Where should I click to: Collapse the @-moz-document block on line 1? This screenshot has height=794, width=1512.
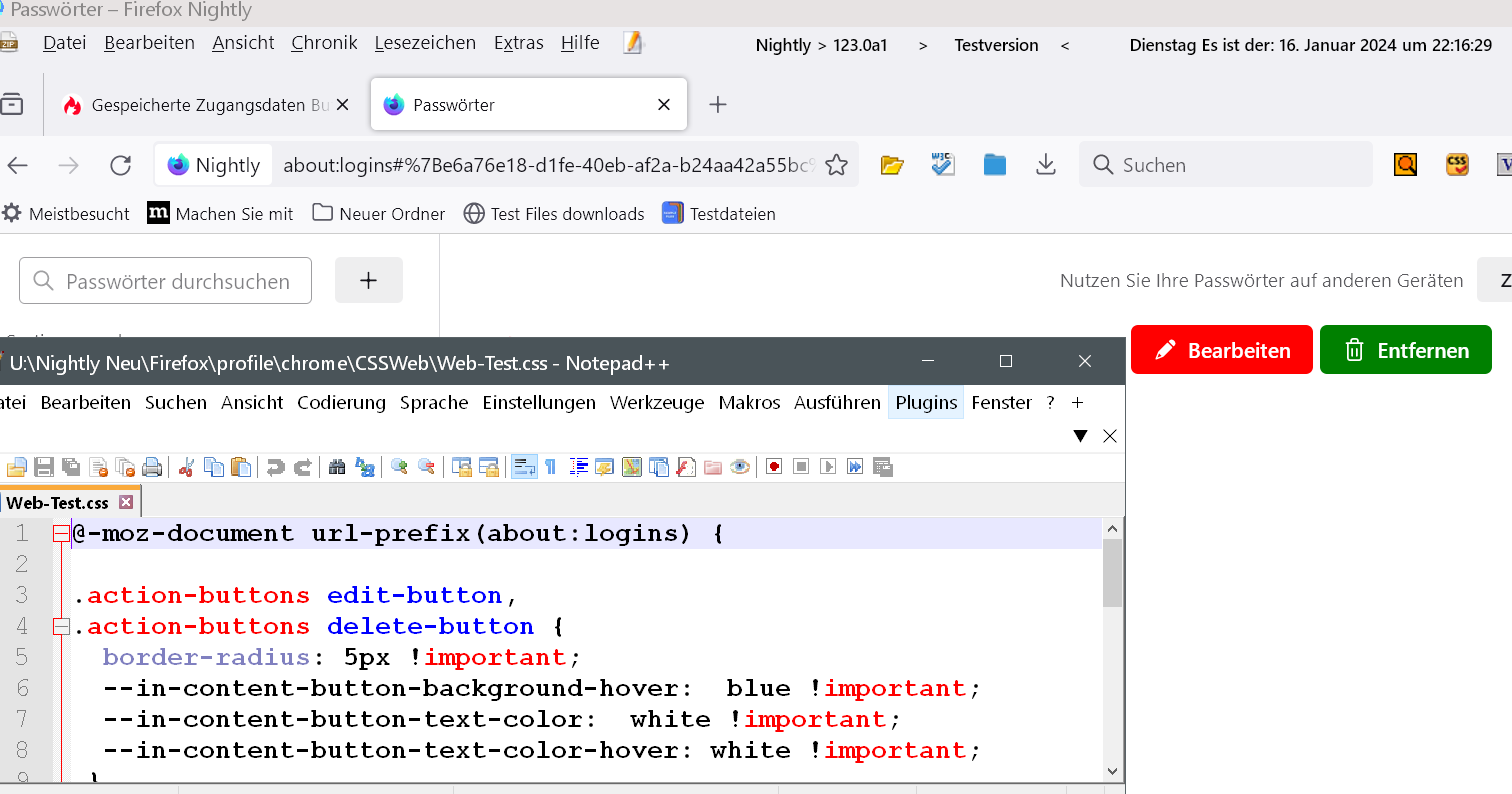click(61, 534)
